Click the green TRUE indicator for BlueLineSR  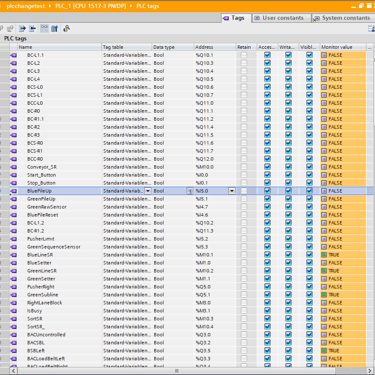pos(324,255)
